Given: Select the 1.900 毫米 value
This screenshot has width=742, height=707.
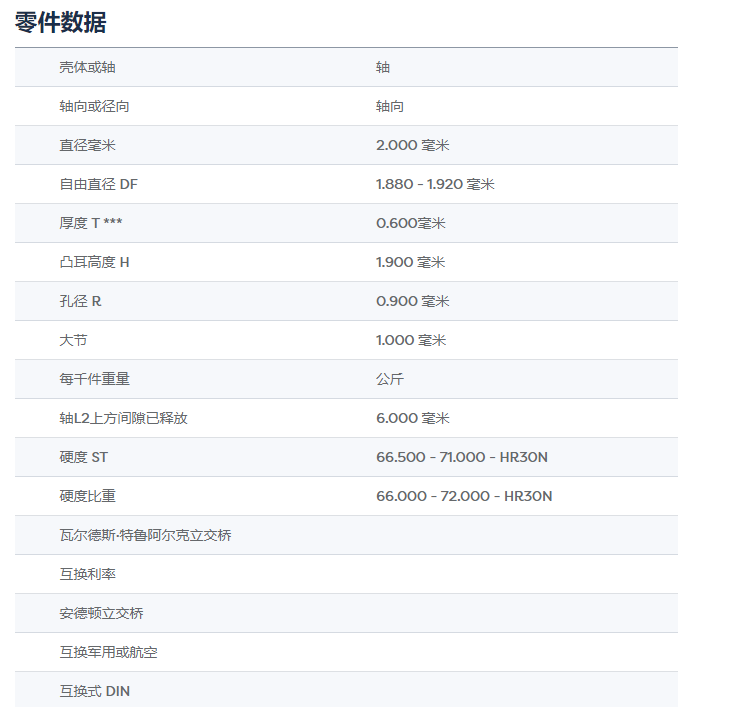Looking at the screenshot, I should point(410,262).
